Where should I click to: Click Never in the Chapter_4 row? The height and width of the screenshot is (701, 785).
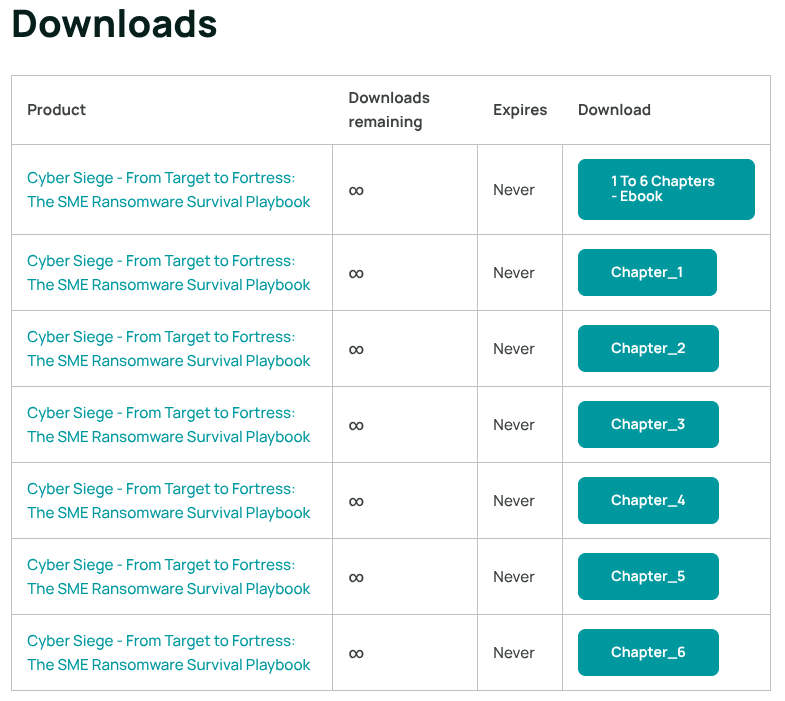point(514,501)
